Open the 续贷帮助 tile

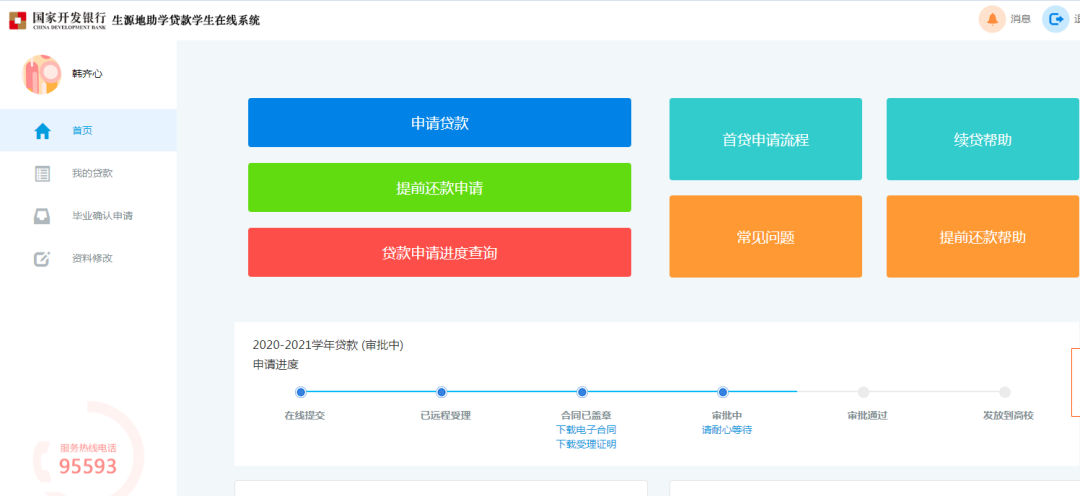pyautogui.click(x=982, y=140)
